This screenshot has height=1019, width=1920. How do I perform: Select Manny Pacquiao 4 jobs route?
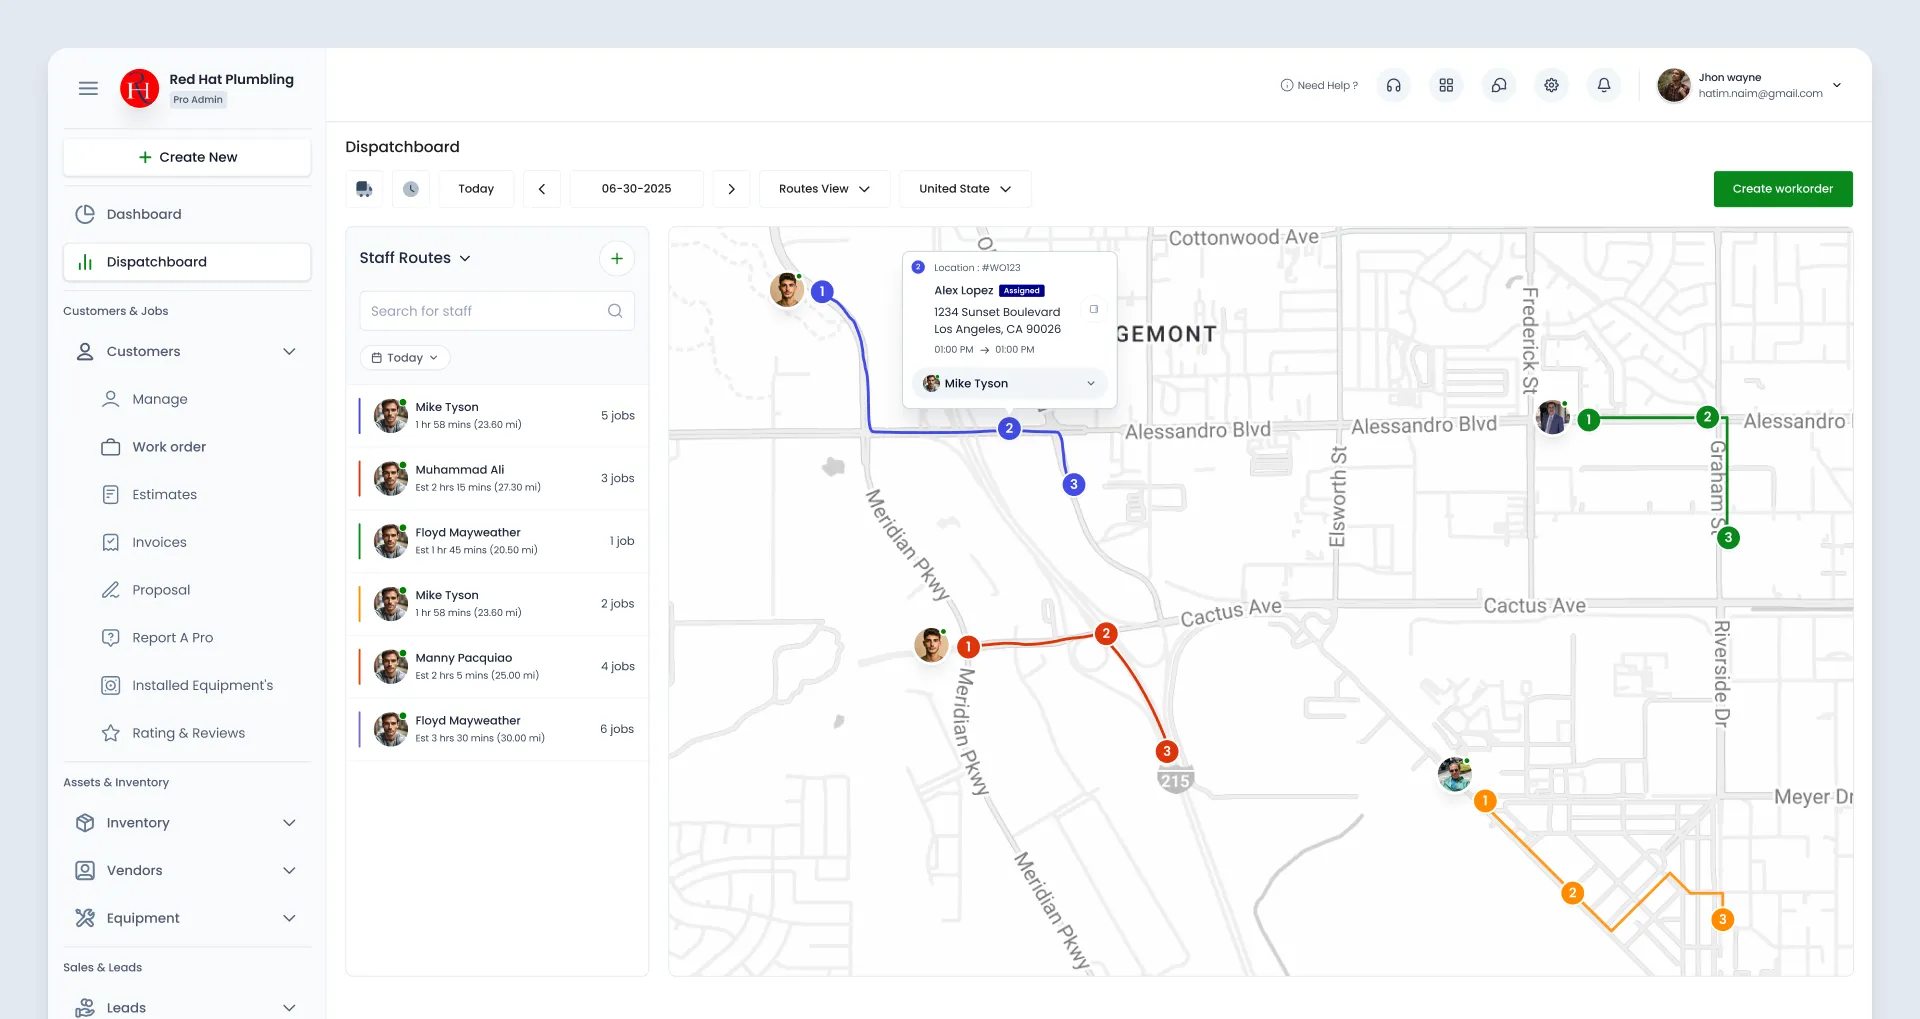tap(497, 666)
